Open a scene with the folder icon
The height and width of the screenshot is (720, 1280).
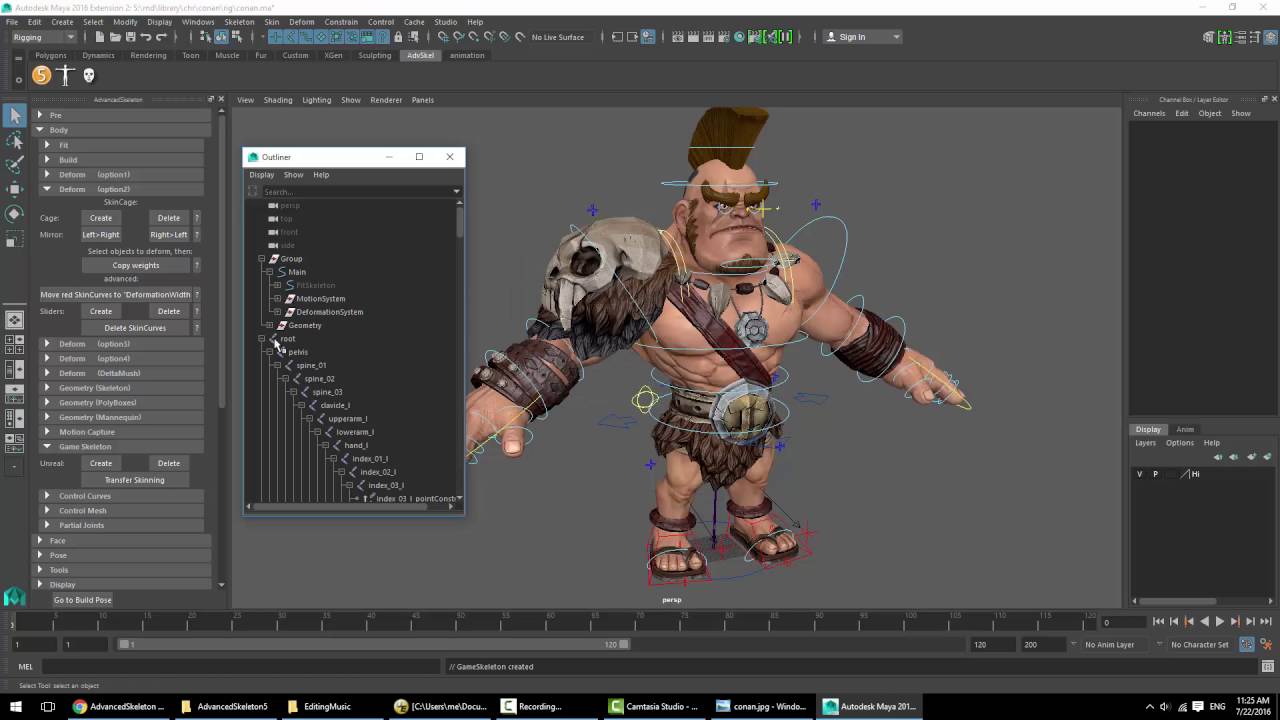pyautogui.click(x=115, y=37)
